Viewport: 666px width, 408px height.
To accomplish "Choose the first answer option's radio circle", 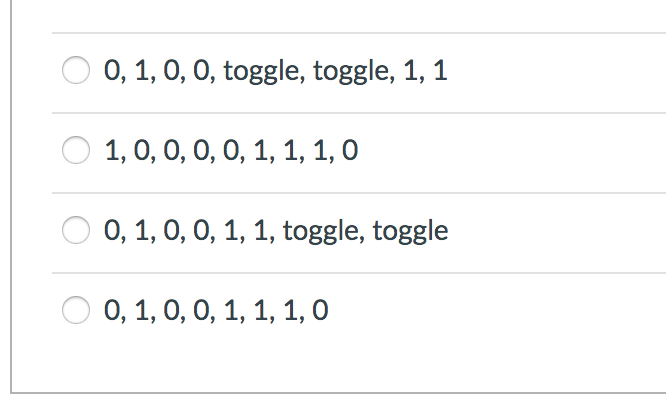I will pyautogui.click(x=77, y=72).
